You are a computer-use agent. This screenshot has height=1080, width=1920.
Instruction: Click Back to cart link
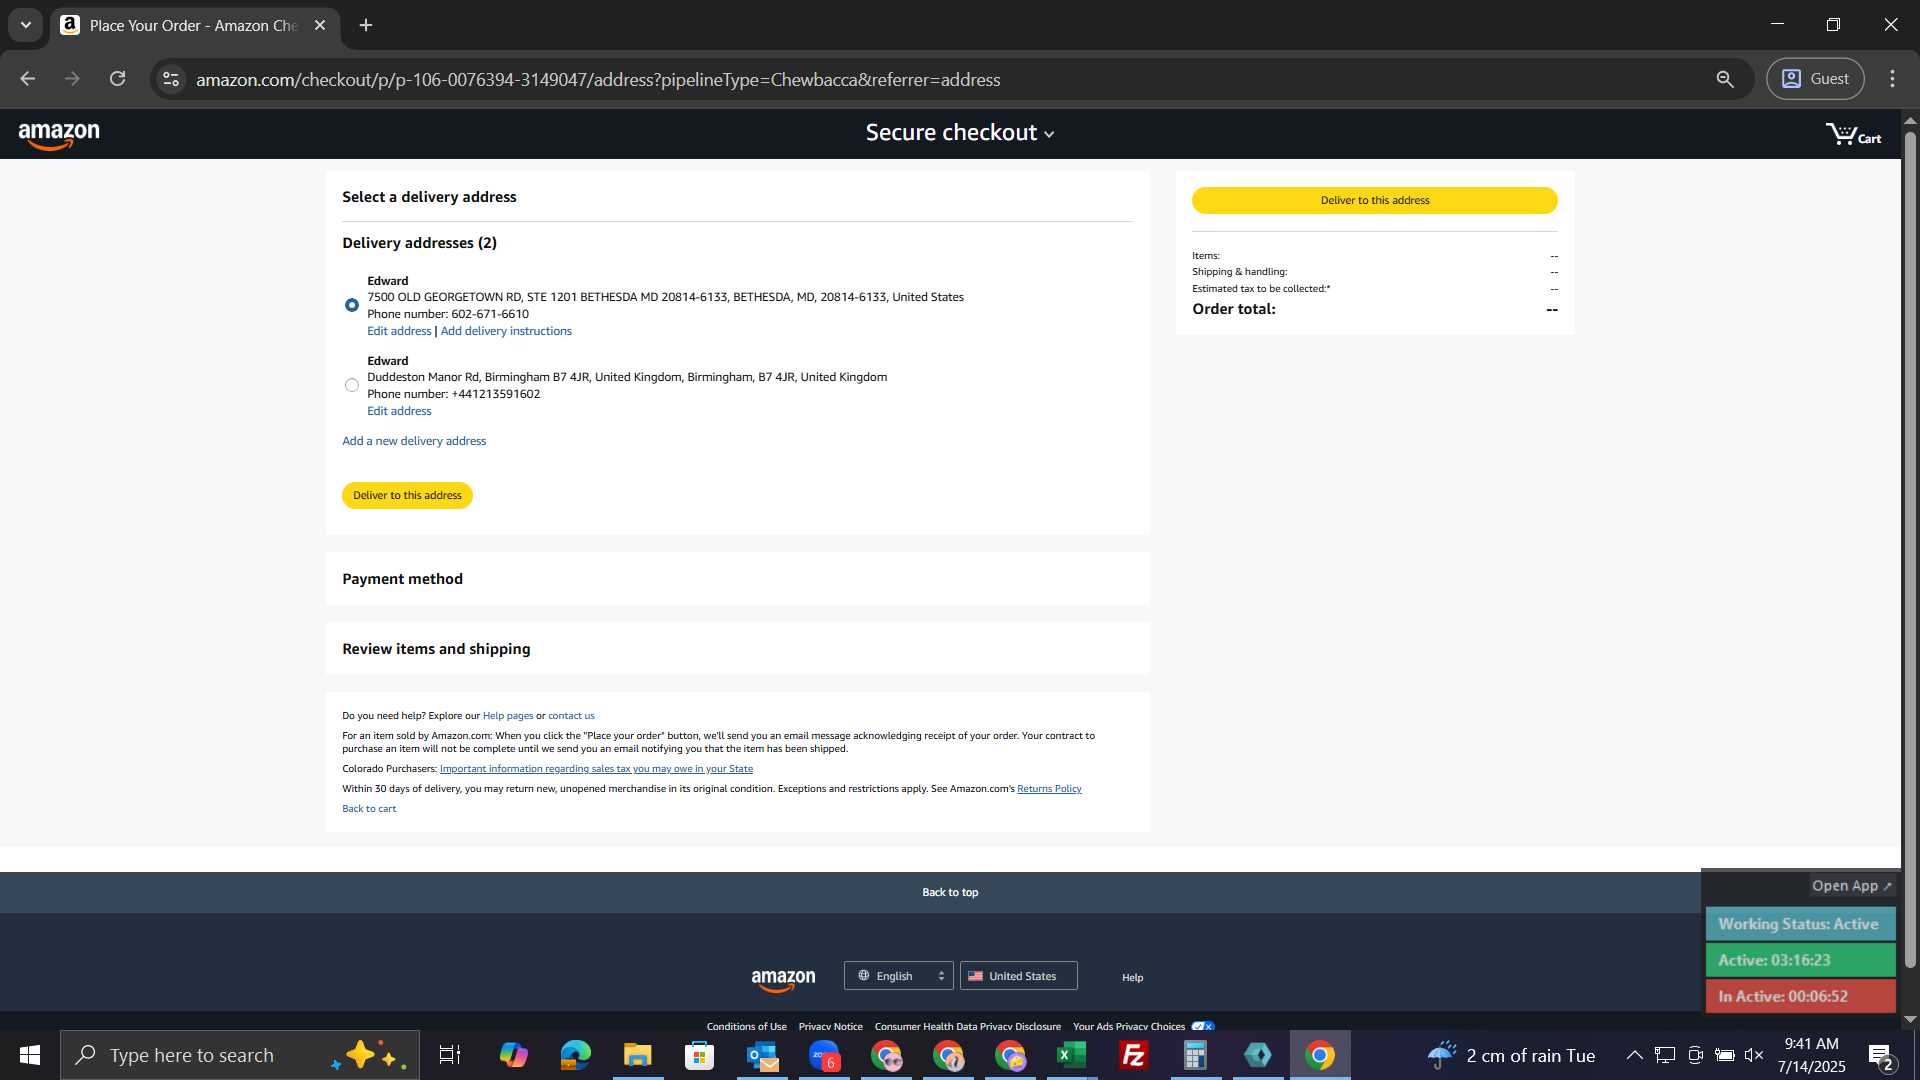click(369, 809)
